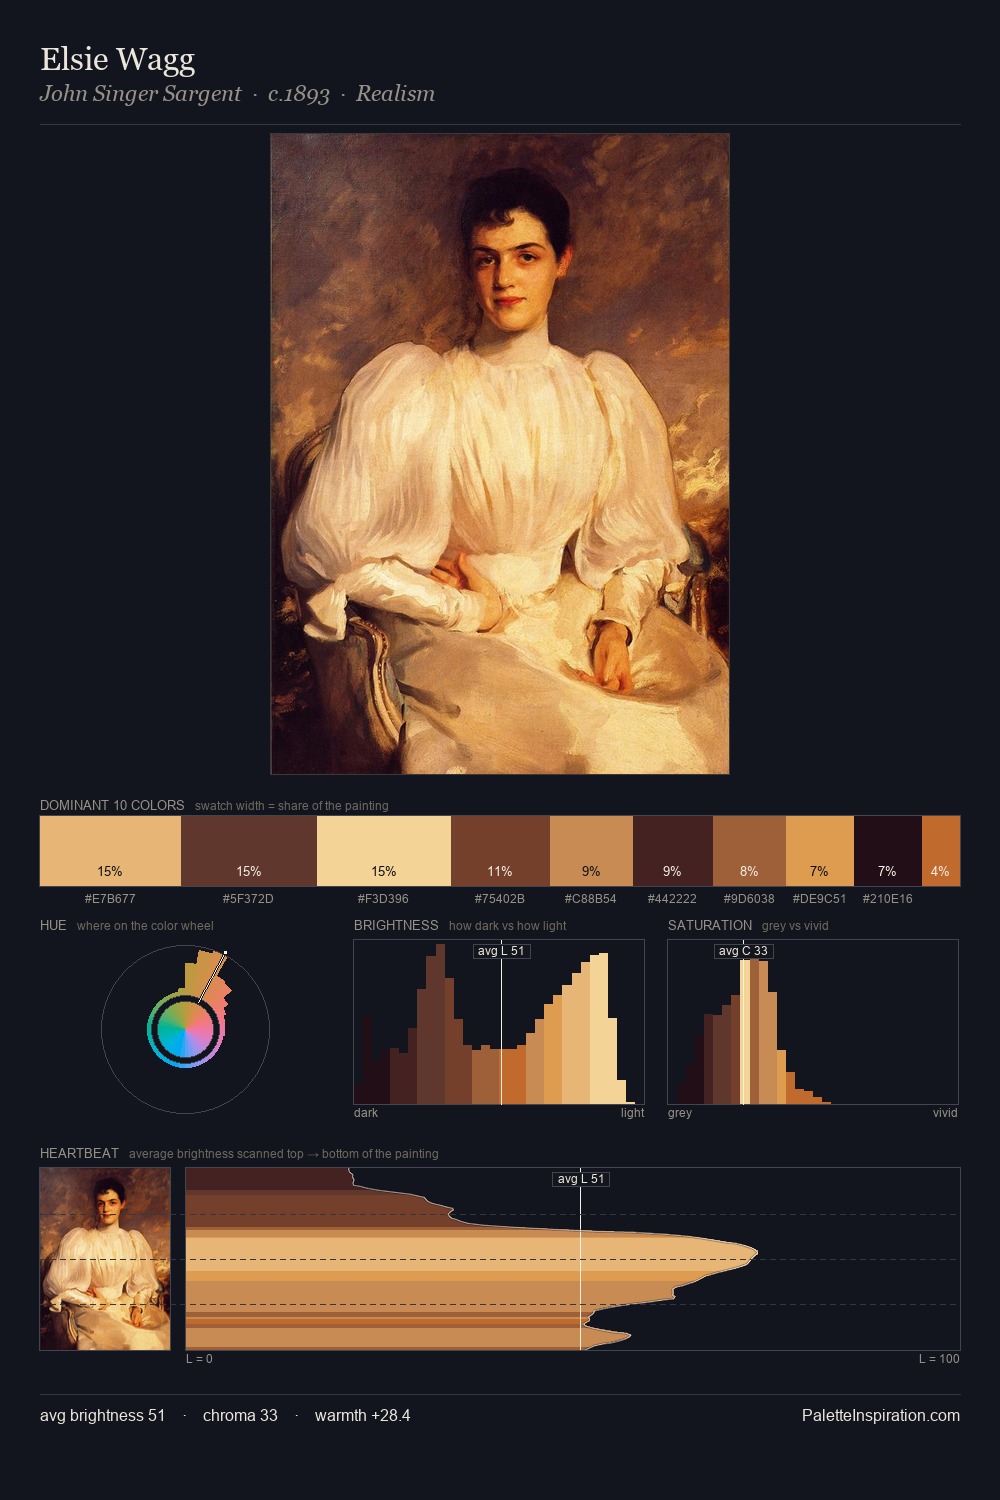Screen dimensions: 1000x1500
Task: Click the #E7B677 hex code label
Action: click(110, 899)
